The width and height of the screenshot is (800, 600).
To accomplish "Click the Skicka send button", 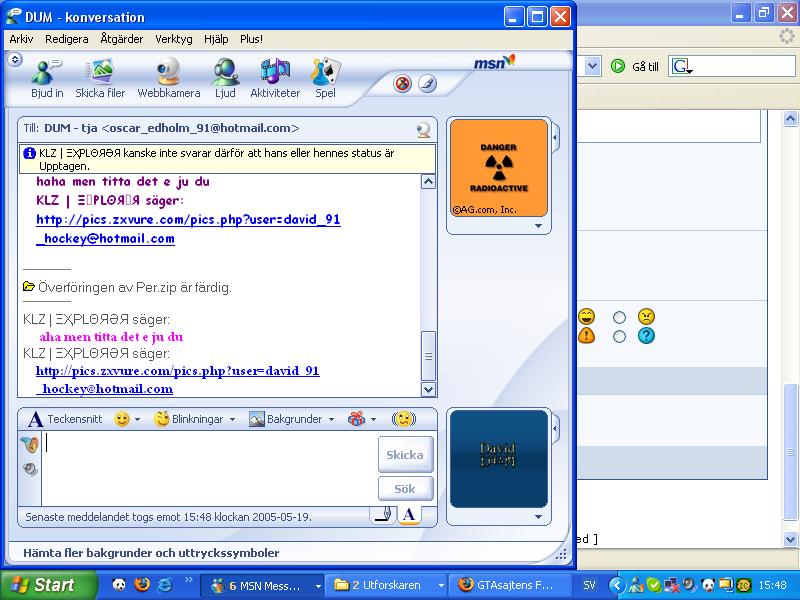I will click(x=406, y=454).
